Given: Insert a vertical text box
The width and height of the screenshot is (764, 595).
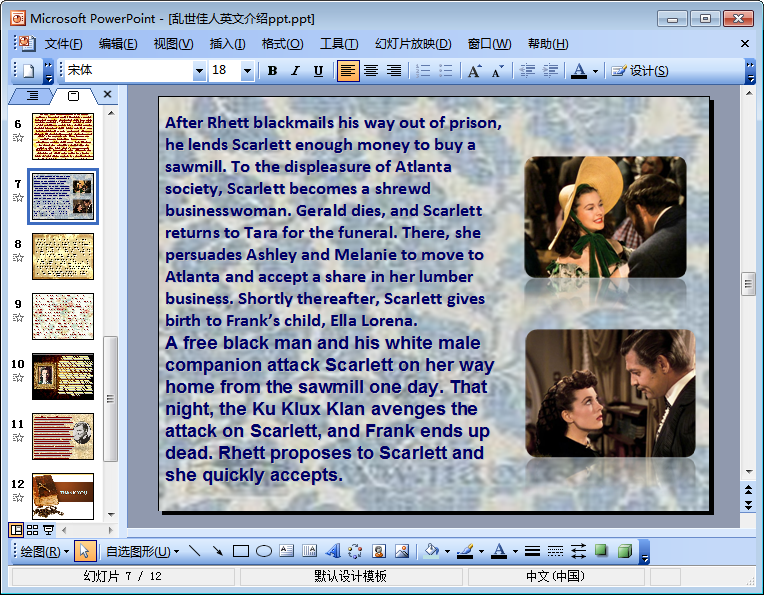Looking at the screenshot, I should tap(309, 551).
